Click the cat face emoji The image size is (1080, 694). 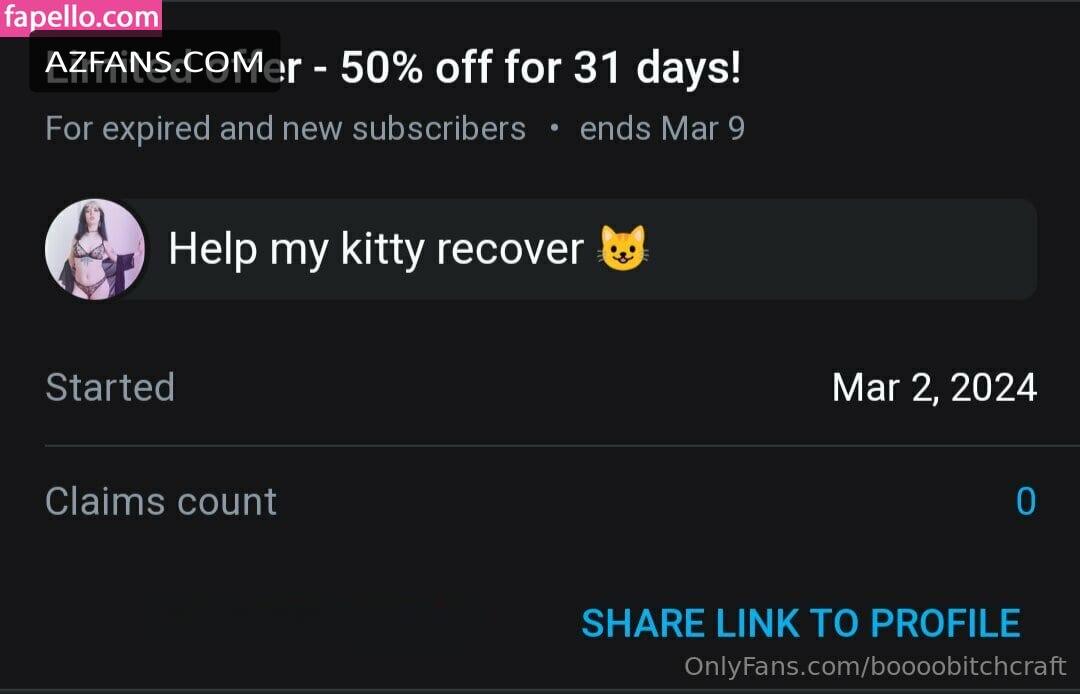click(x=623, y=248)
